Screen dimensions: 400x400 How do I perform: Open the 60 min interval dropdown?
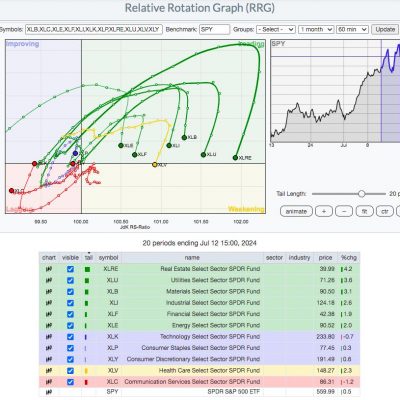[x=352, y=29]
